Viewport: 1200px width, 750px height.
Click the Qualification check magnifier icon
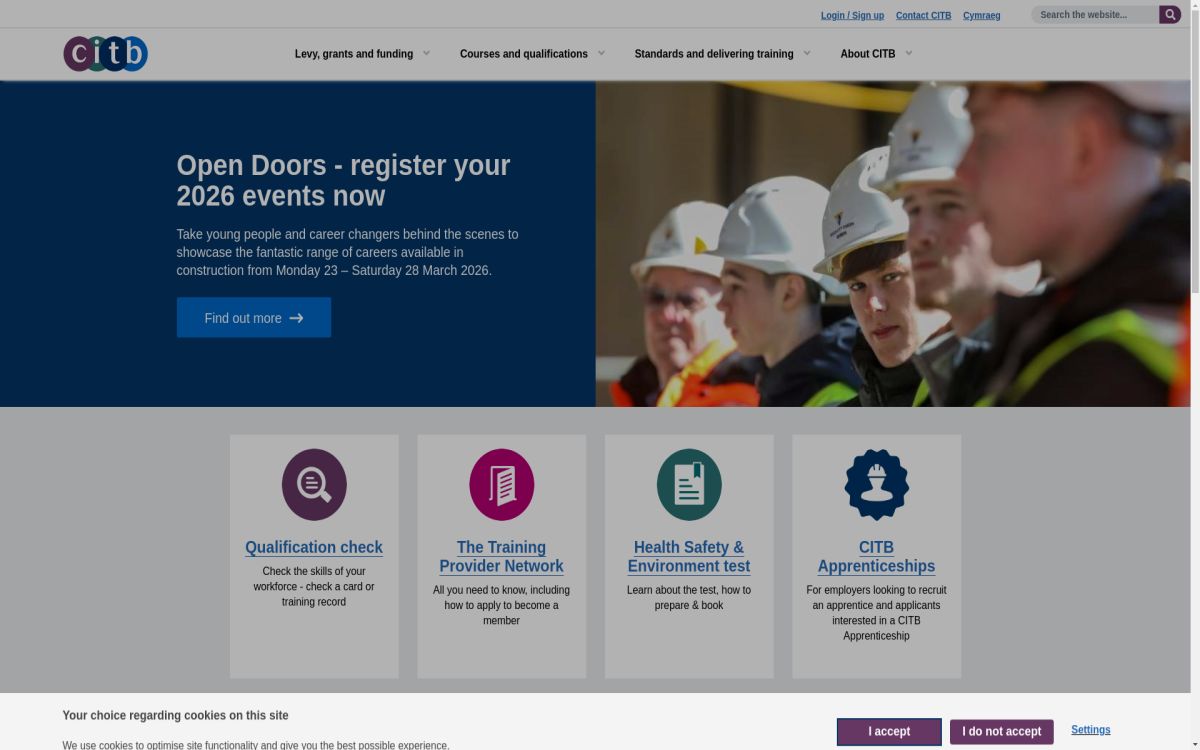click(314, 485)
